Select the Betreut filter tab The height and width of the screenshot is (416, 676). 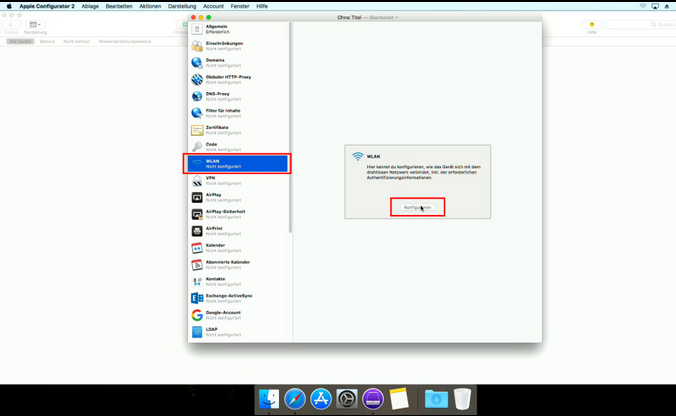coord(47,41)
